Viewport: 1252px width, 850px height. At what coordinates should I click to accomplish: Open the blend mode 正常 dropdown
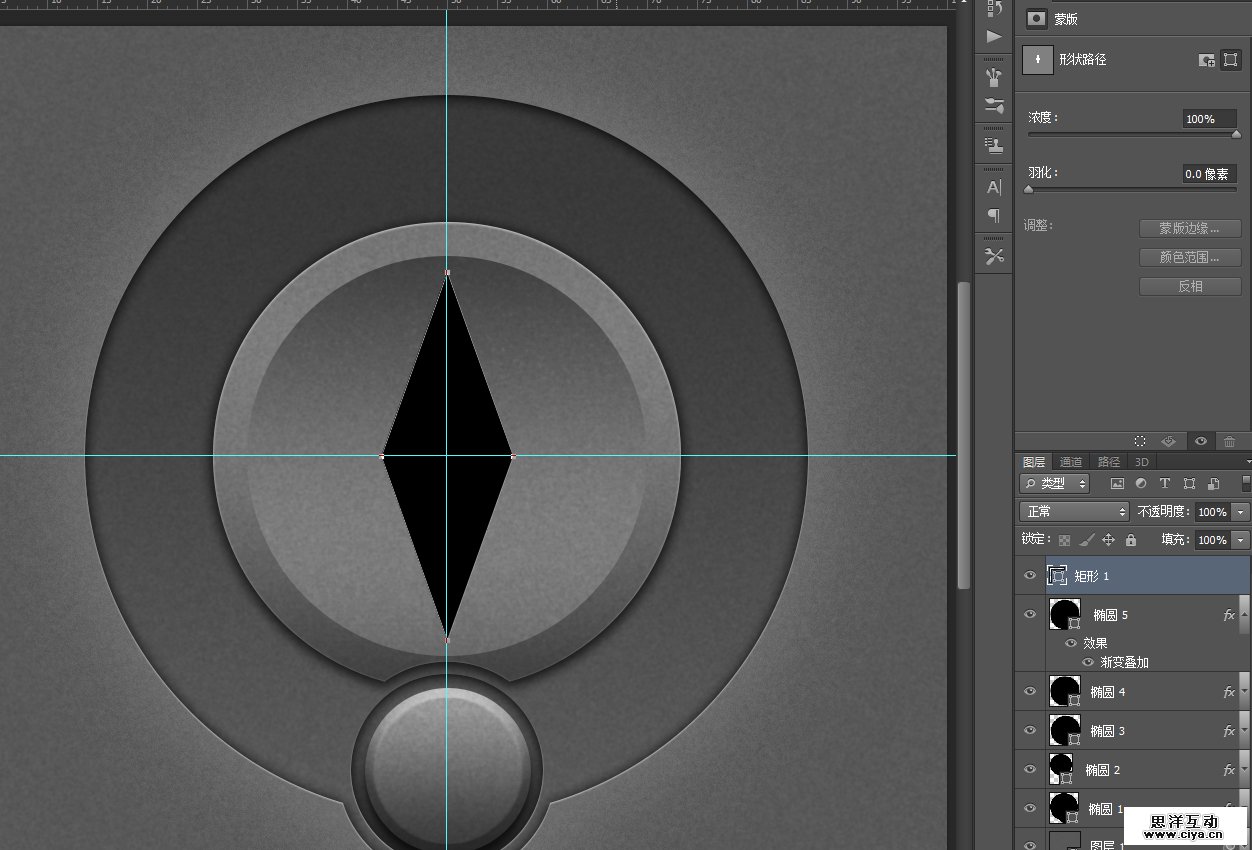[x=1073, y=512]
